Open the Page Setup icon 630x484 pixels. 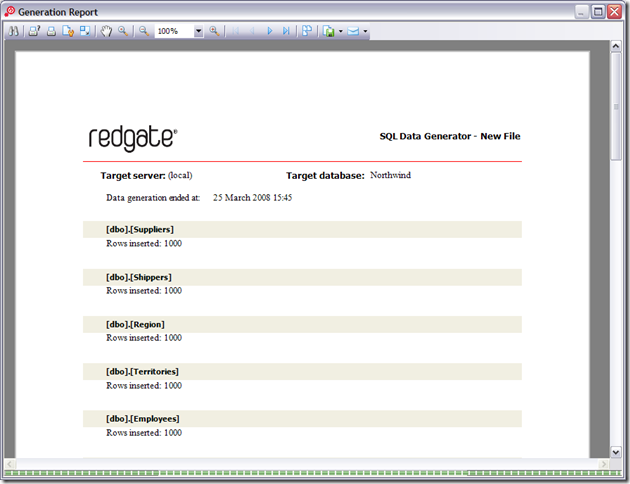(x=68, y=31)
